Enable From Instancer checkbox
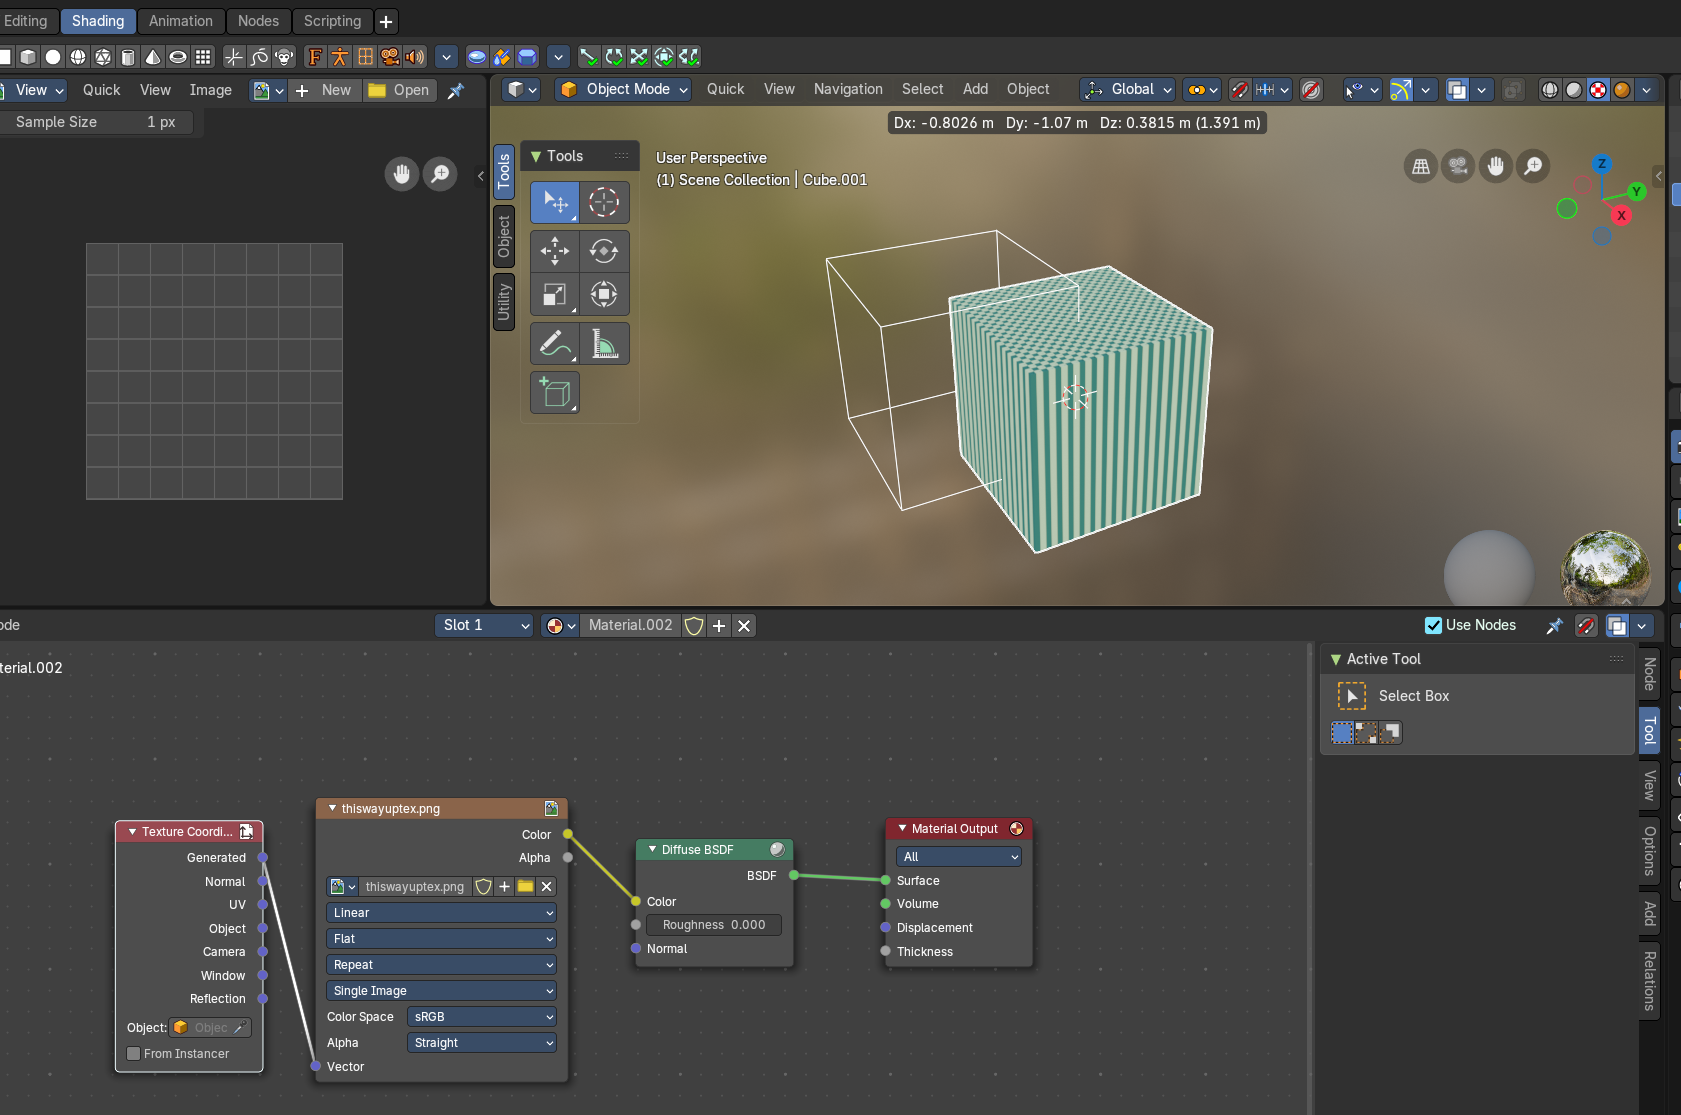1681x1115 pixels. 134,1054
